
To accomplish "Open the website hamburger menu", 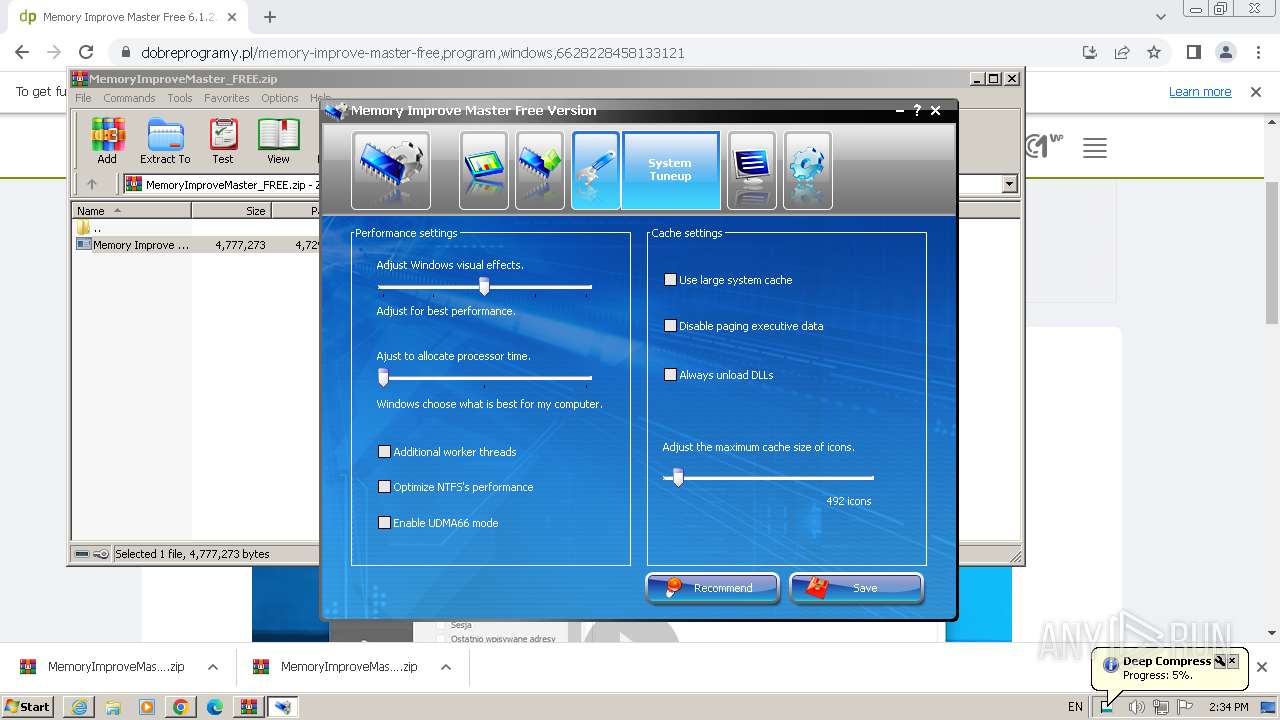I will 1095,149.
